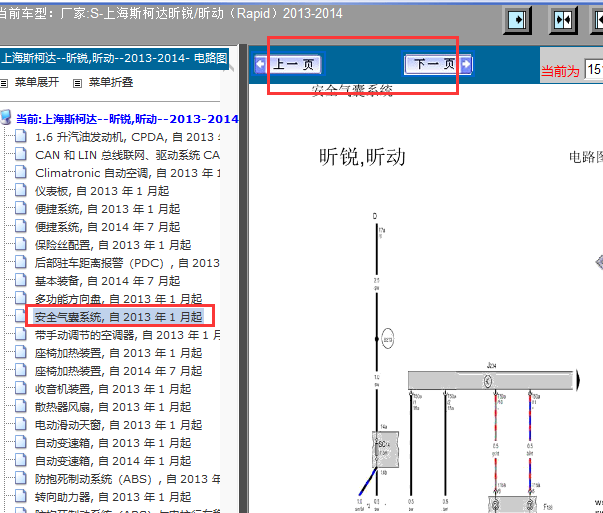
Task: Open 座椅加热装置, 自 2014 年 7 月起
Action: click(118, 371)
